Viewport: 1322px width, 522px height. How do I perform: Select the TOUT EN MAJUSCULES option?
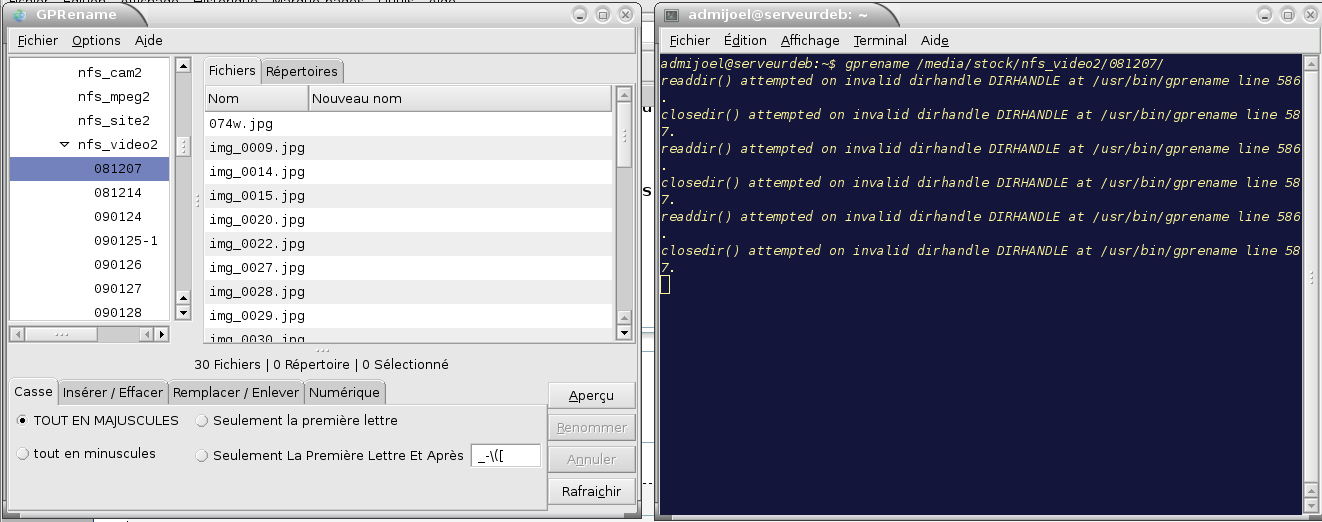click(x=23, y=421)
